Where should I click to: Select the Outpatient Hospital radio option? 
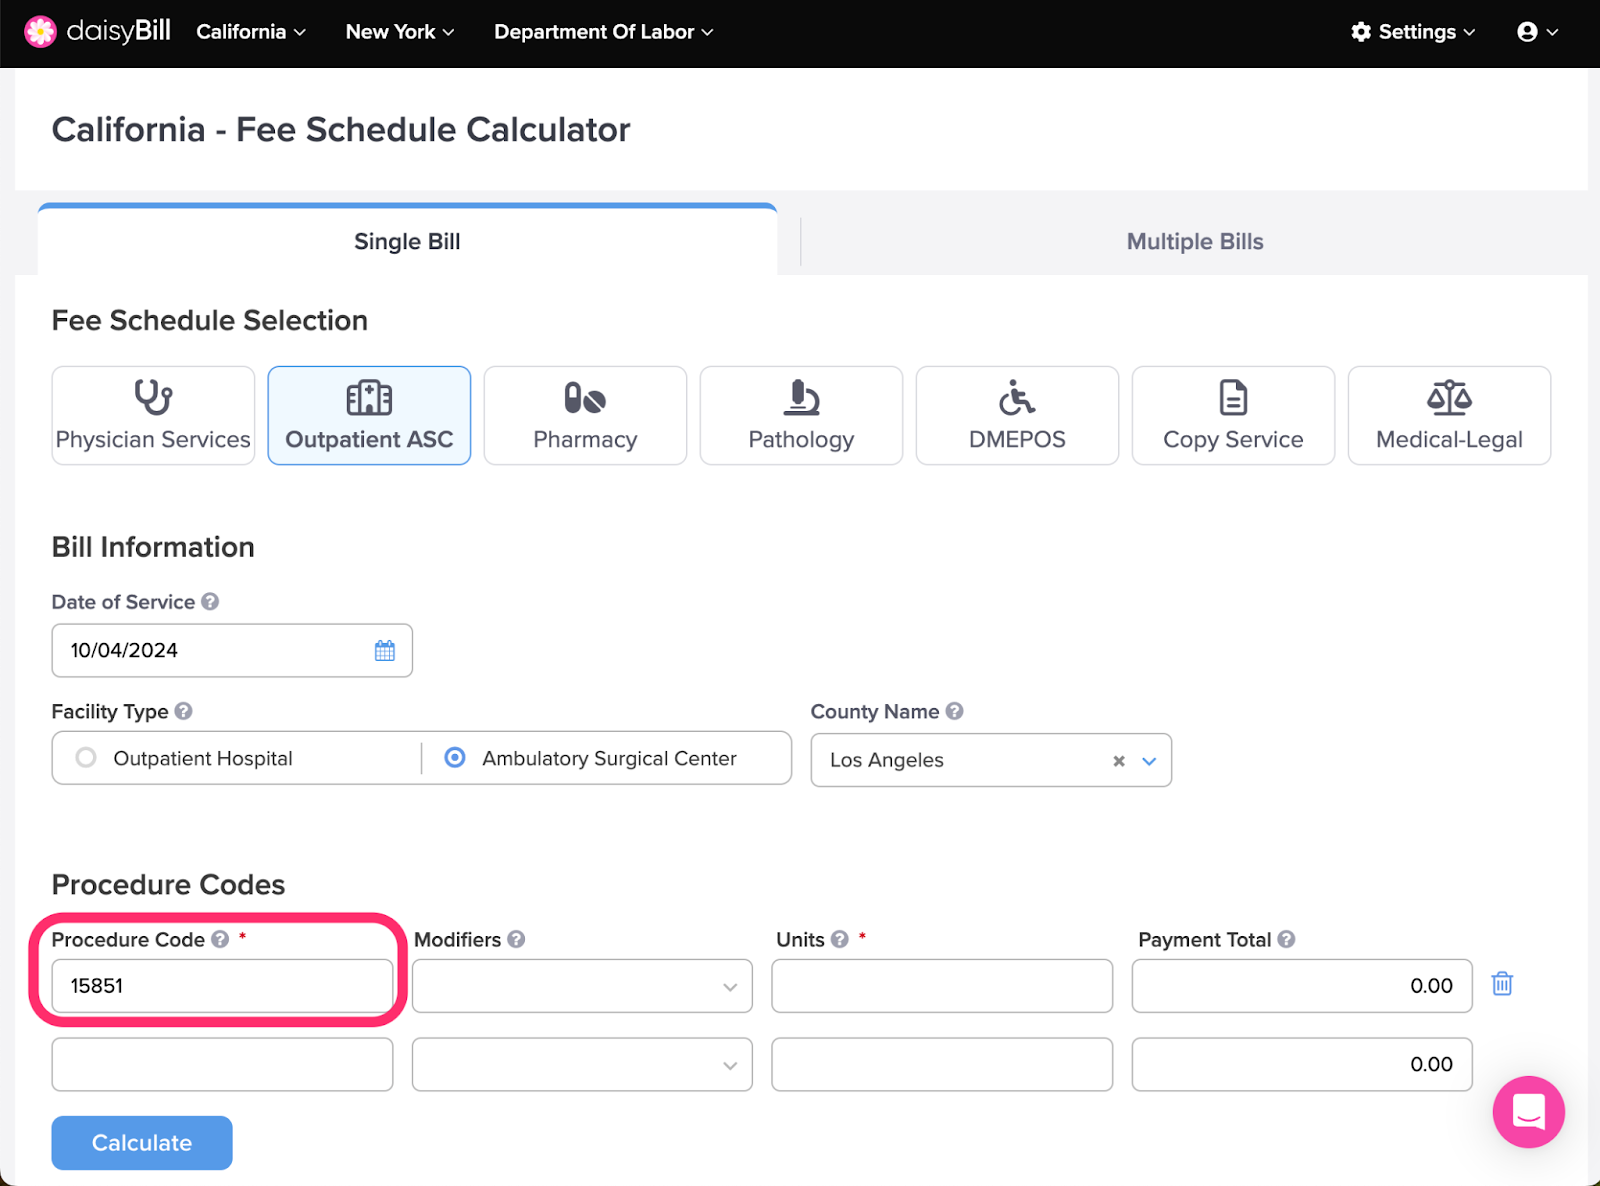[86, 758]
